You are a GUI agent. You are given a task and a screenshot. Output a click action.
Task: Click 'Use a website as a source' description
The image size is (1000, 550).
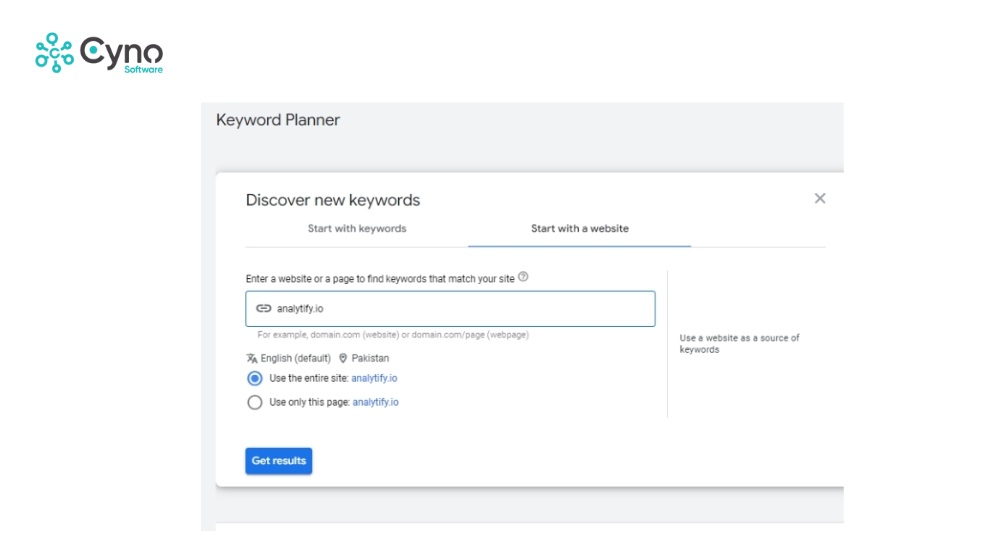click(x=739, y=344)
